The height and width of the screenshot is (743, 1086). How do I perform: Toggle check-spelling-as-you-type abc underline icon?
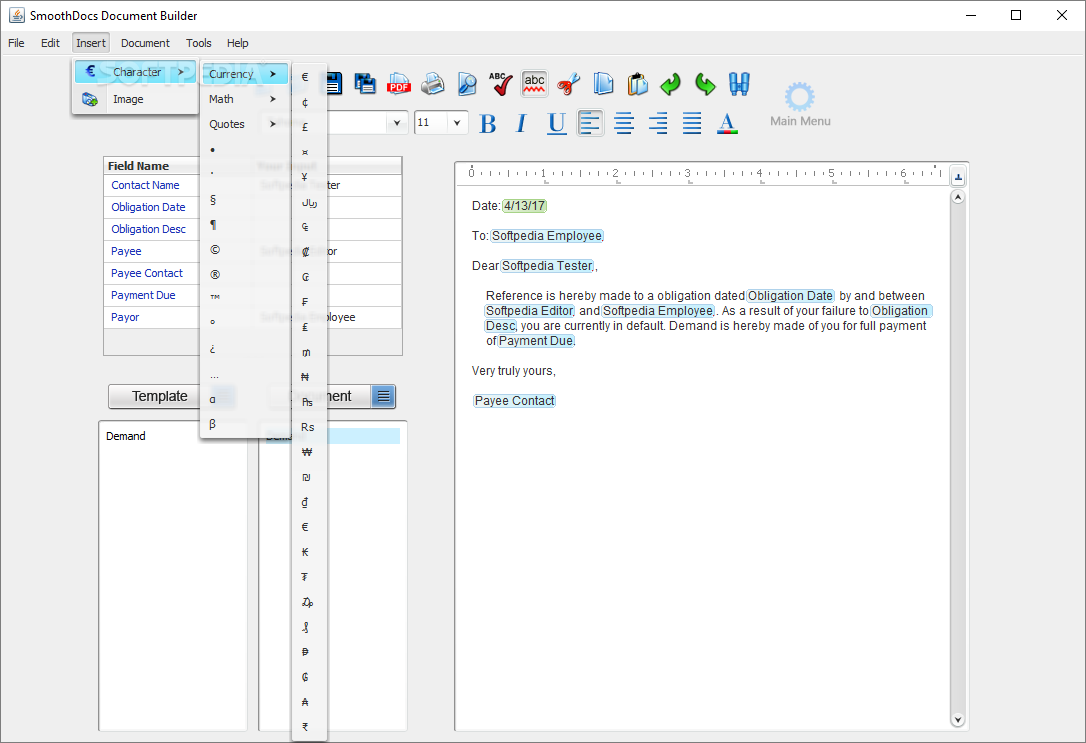[x=534, y=84]
